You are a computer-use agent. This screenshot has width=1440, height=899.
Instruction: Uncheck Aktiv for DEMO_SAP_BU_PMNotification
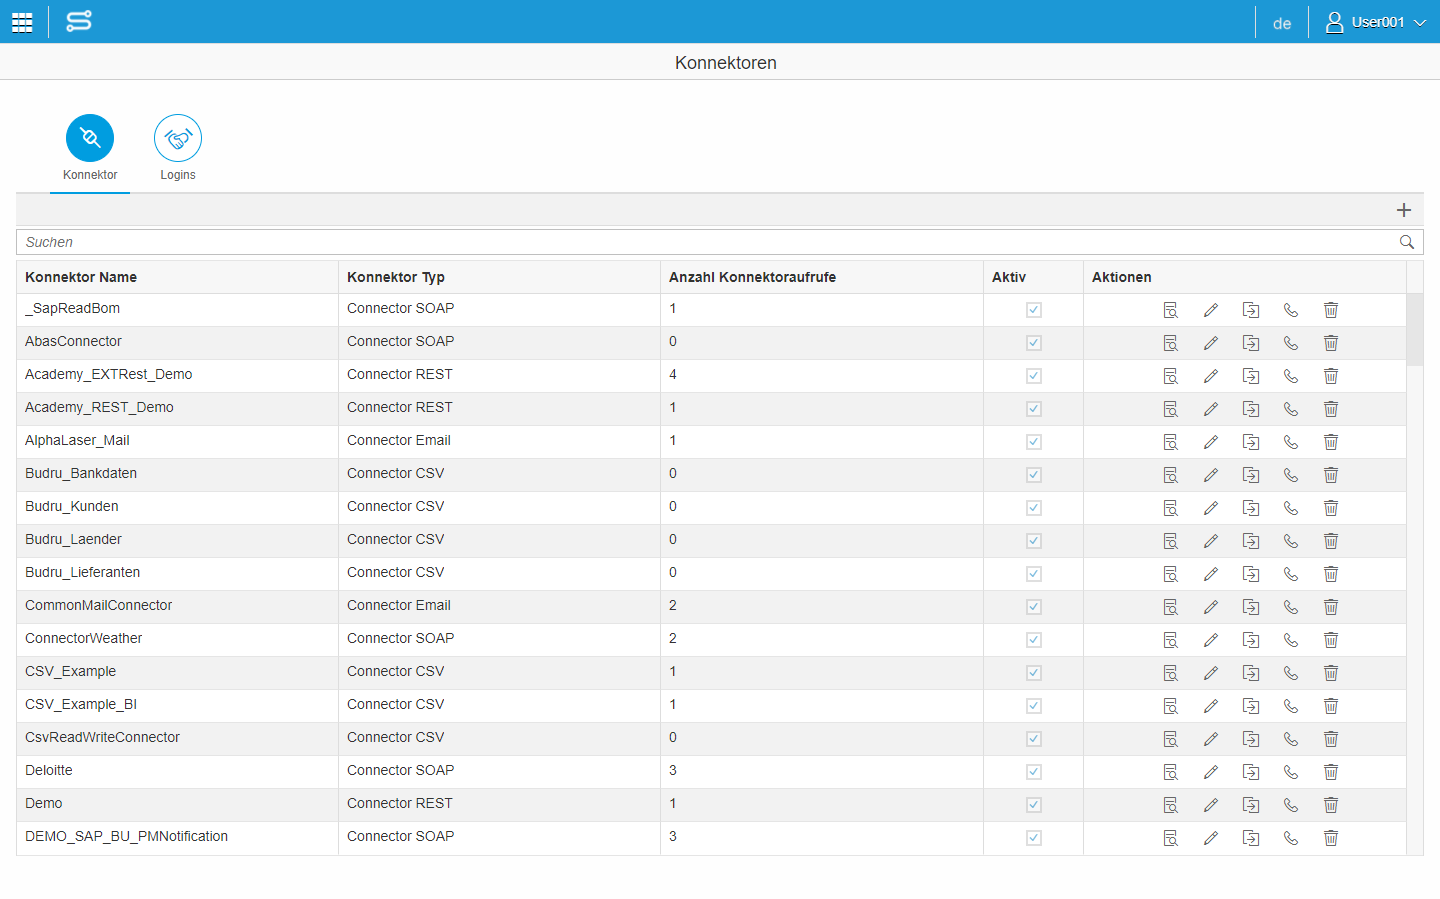pos(1033,838)
